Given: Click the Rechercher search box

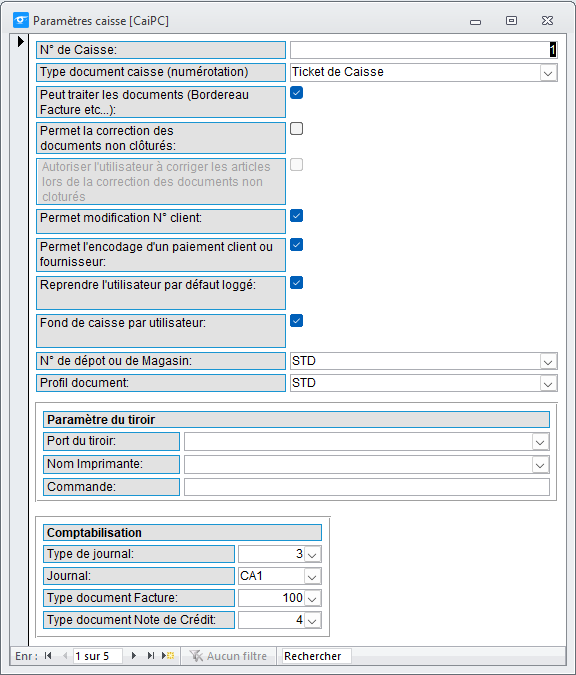Looking at the screenshot, I should [316, 656].
